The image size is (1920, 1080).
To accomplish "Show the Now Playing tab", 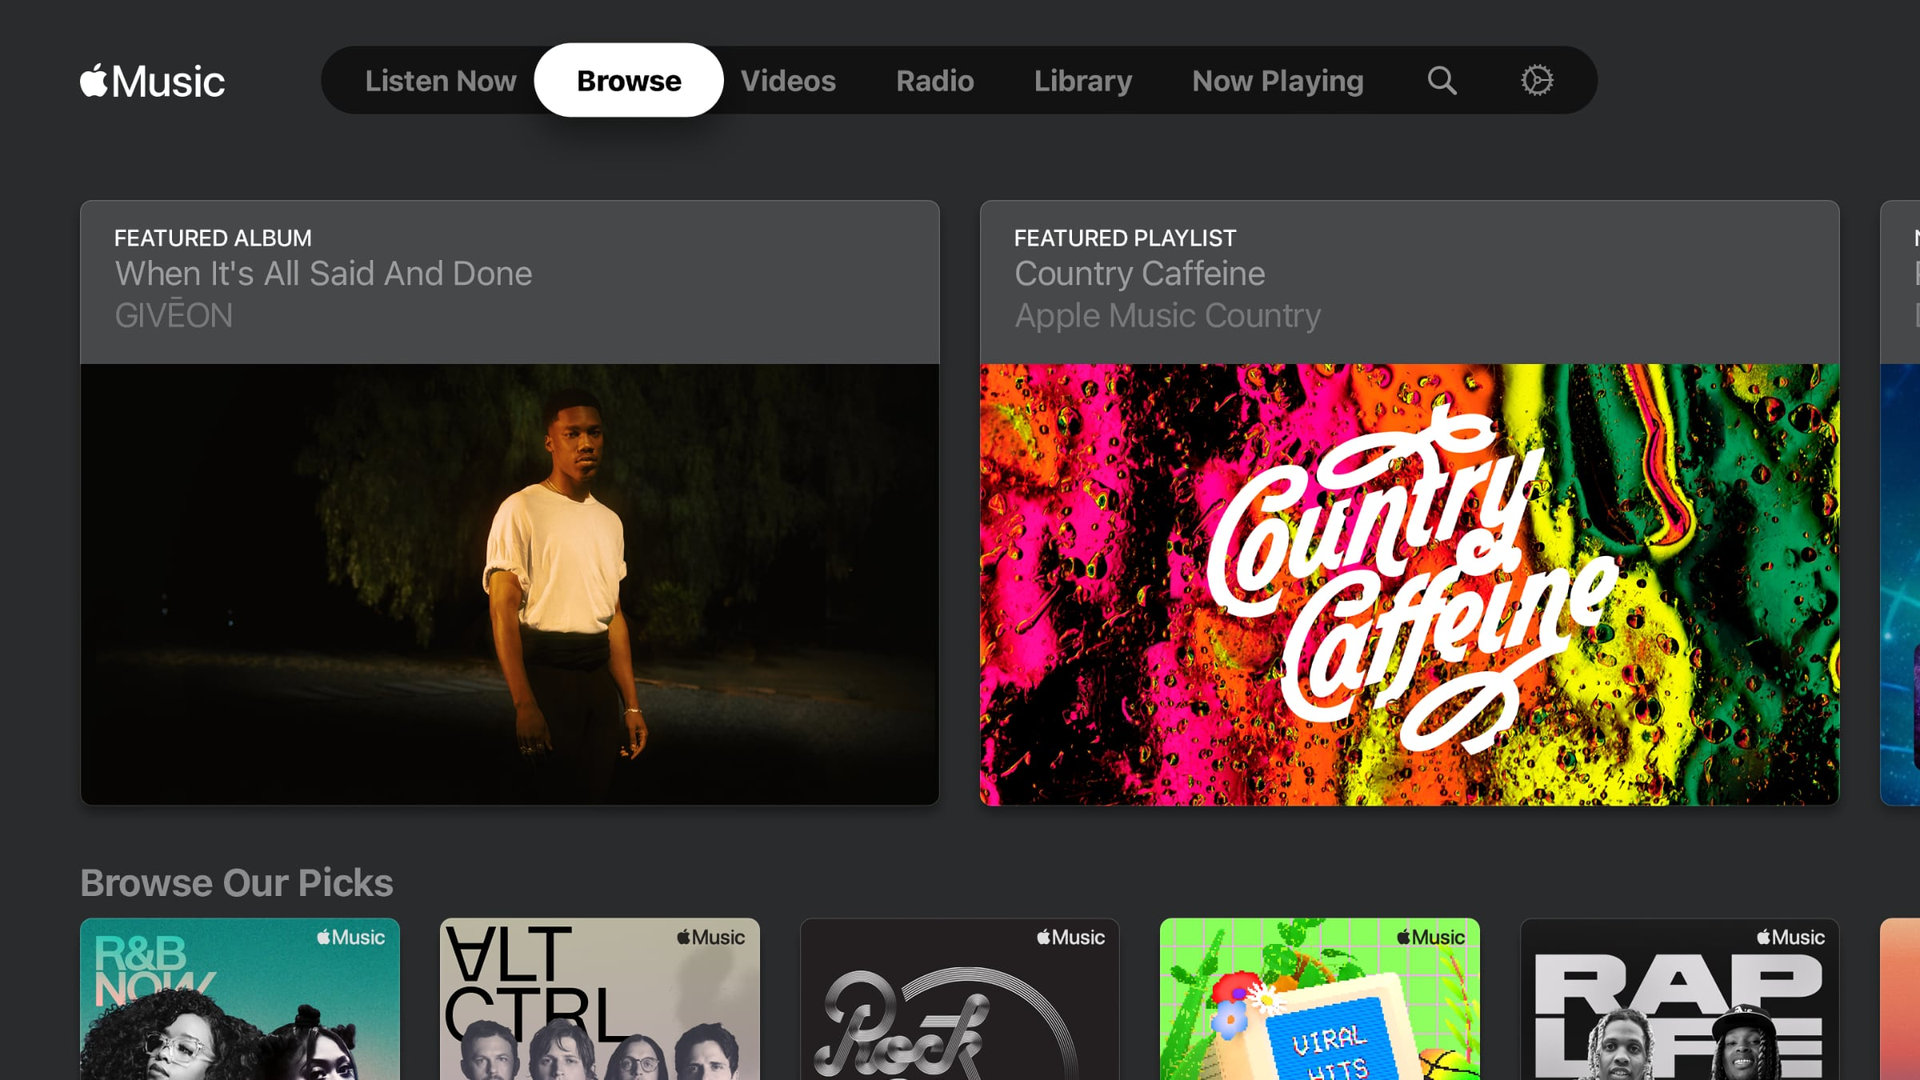I will 1277,81.
